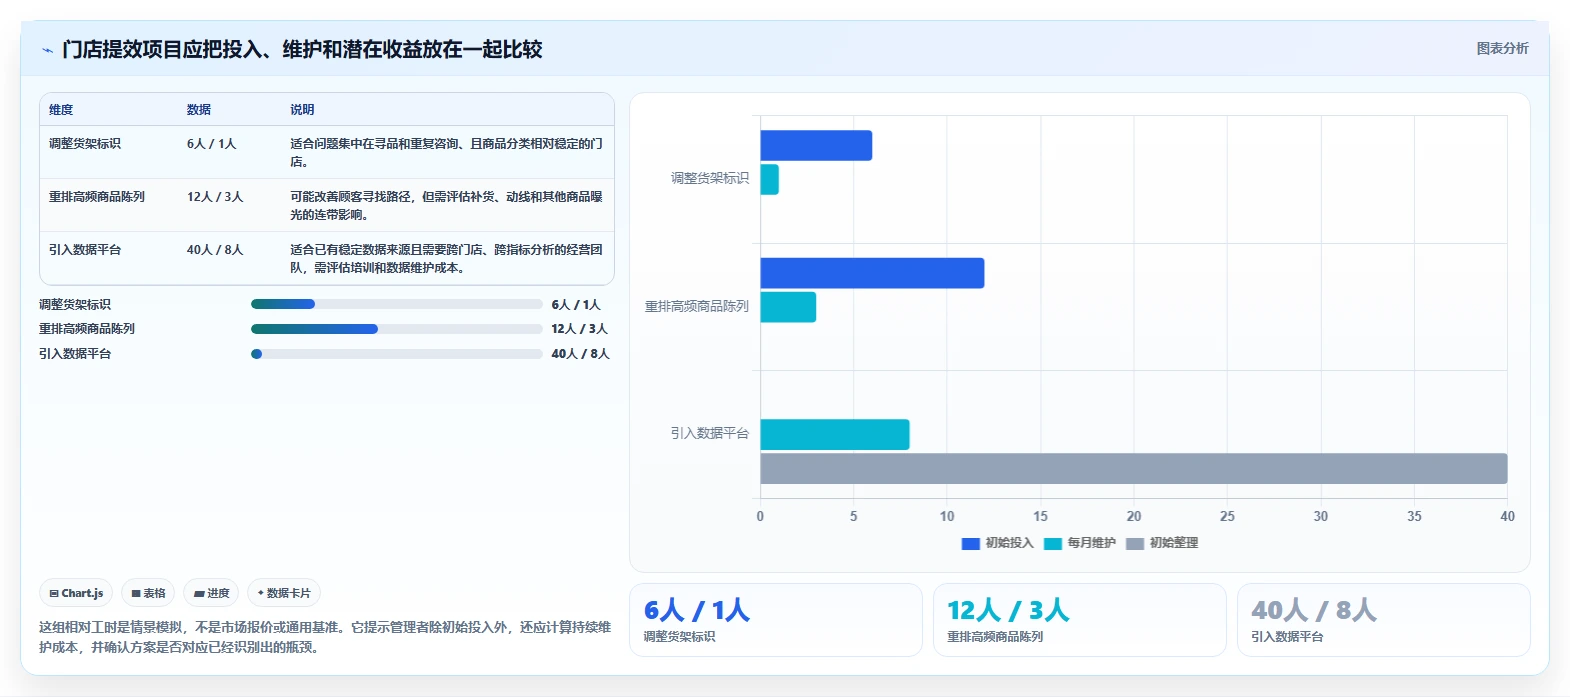Click the 12人 / 3人 progress value

[x=579, y=329]
